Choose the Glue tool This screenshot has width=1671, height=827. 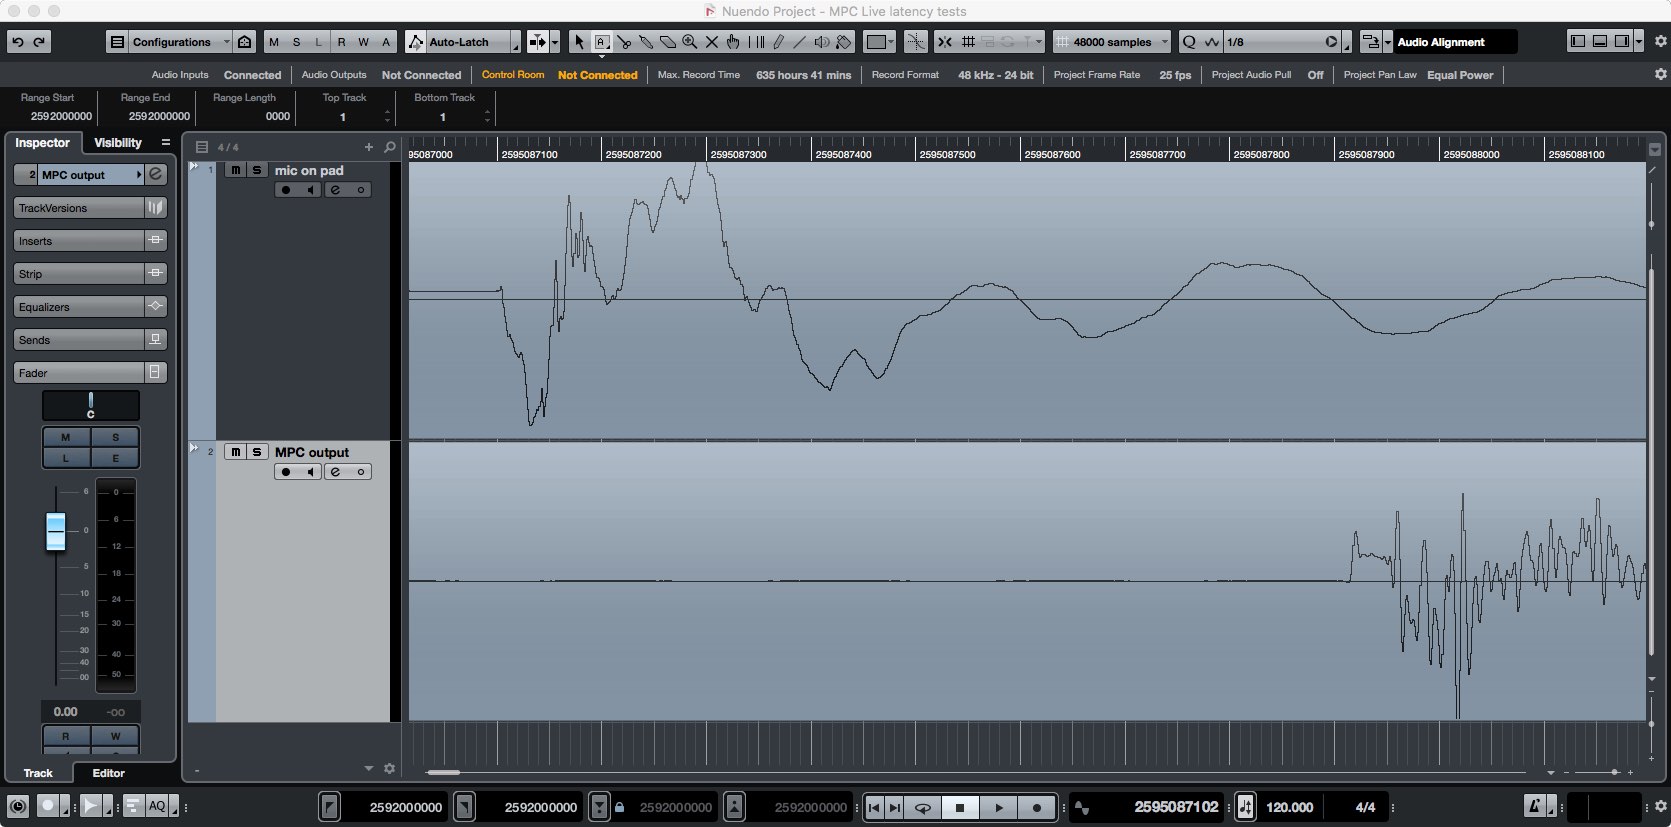point(646,42)
